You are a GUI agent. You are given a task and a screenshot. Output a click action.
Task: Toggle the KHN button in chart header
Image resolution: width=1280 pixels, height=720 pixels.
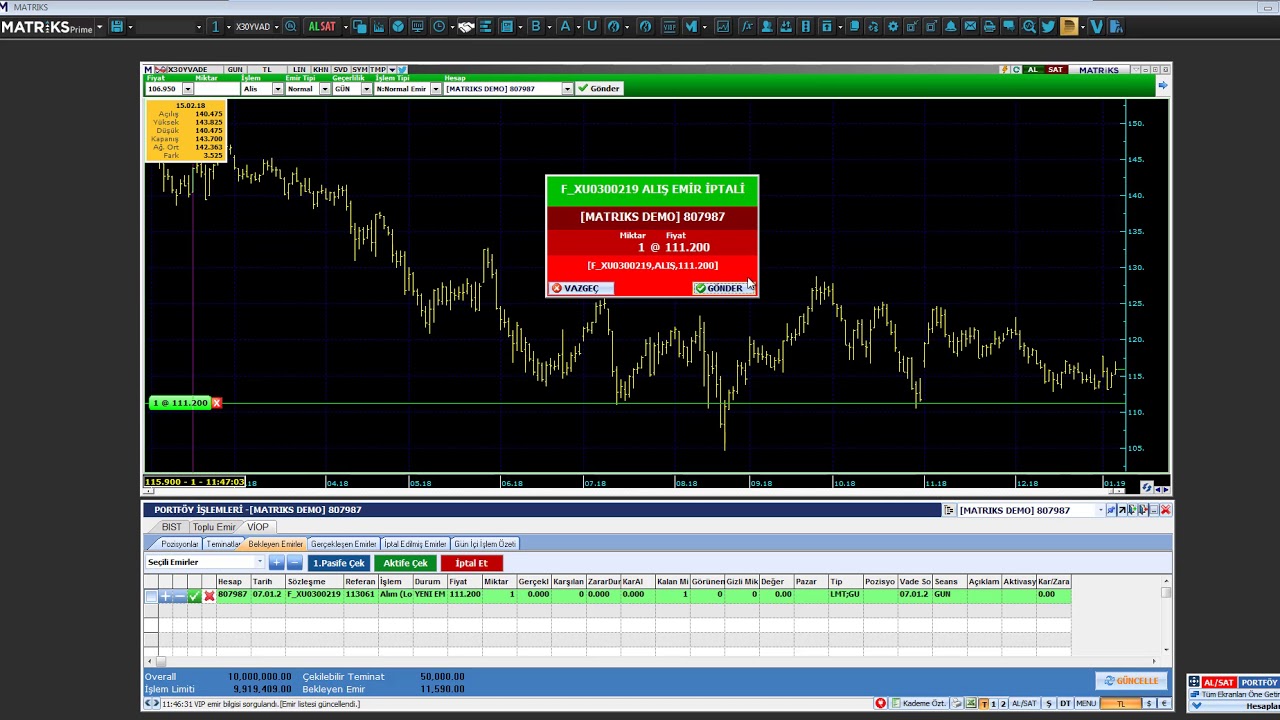(x=320, y=70)
